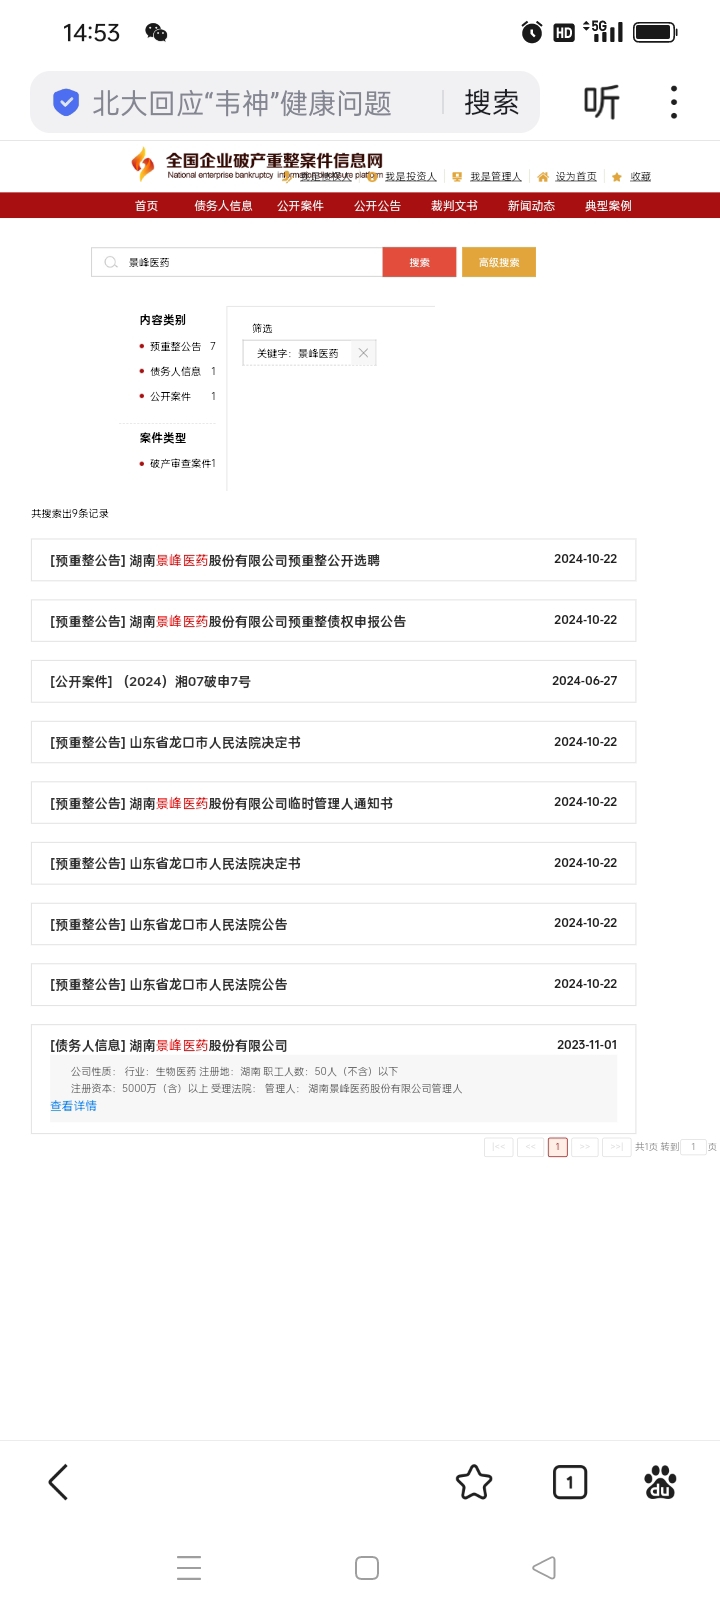Click the 查看详情 link
Image resolution: width=720 pixels, height=1612 pixels.
coord(74,1106)
